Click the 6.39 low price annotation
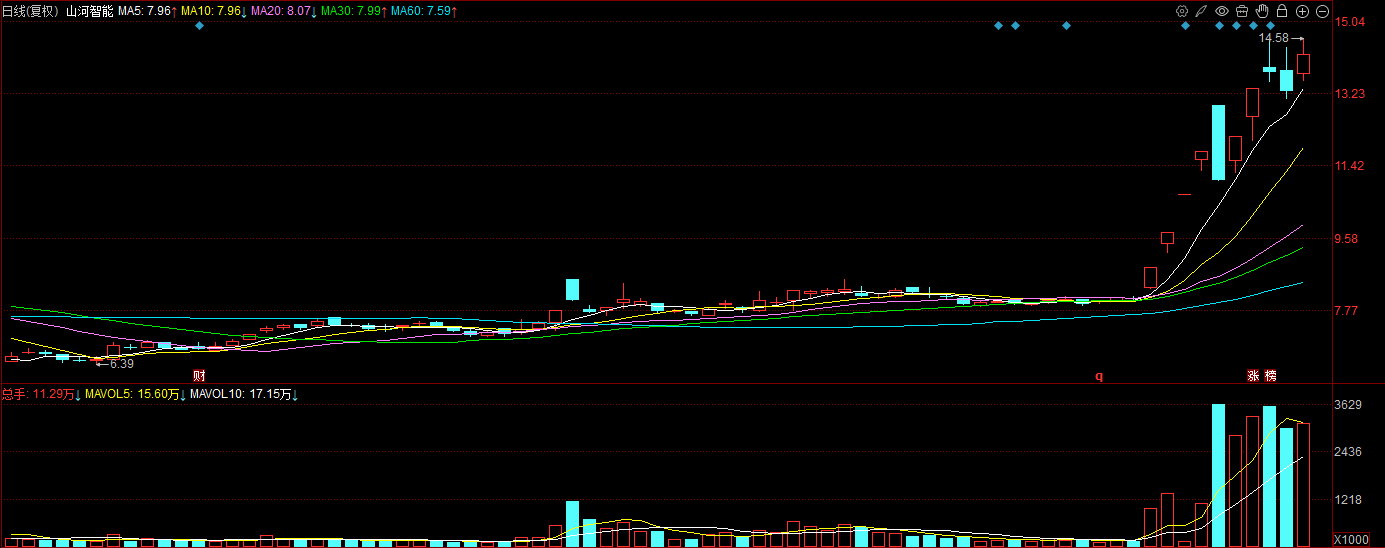Image resolution: width=1385 pixels, height=548 pixels. [121, 364]
